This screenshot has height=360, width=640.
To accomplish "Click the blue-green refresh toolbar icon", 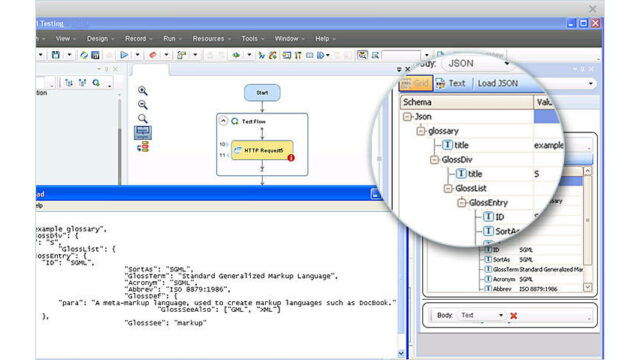I will click(x=84, y=55).
